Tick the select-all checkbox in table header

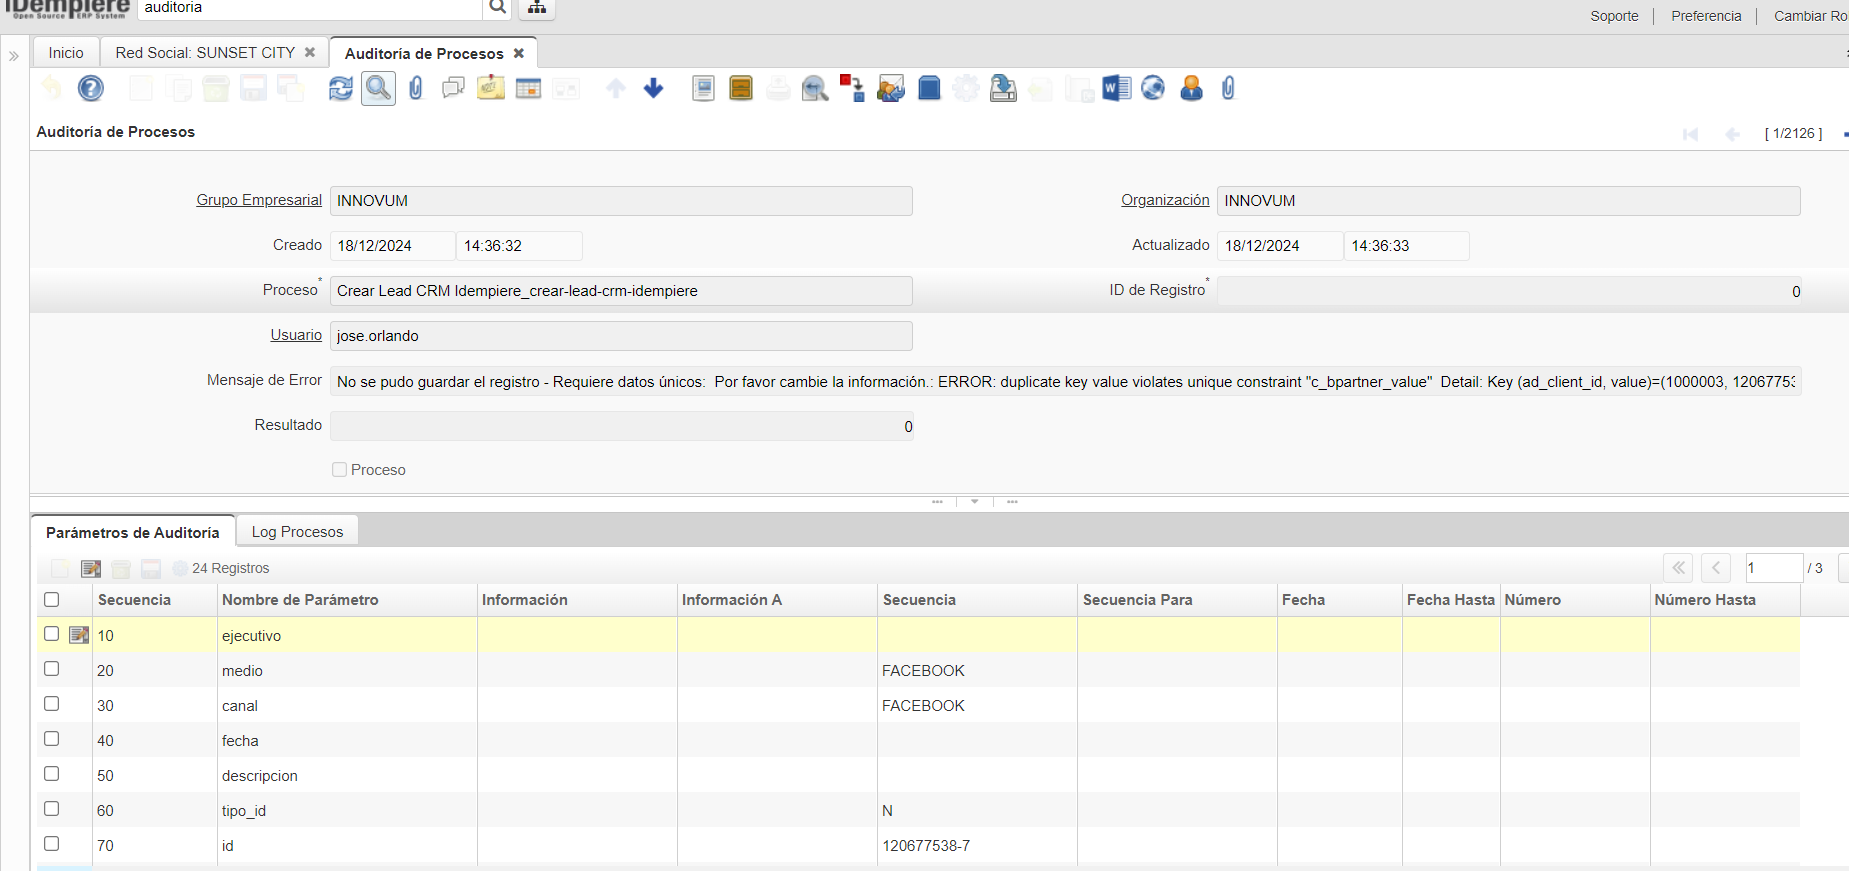pyautogui.click(x=52, y=600)
